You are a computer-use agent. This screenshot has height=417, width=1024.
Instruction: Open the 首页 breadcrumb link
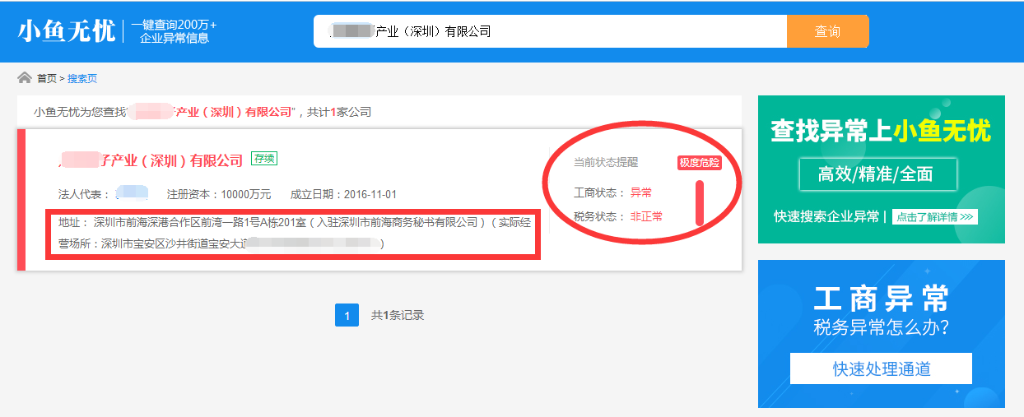[46, 79]
